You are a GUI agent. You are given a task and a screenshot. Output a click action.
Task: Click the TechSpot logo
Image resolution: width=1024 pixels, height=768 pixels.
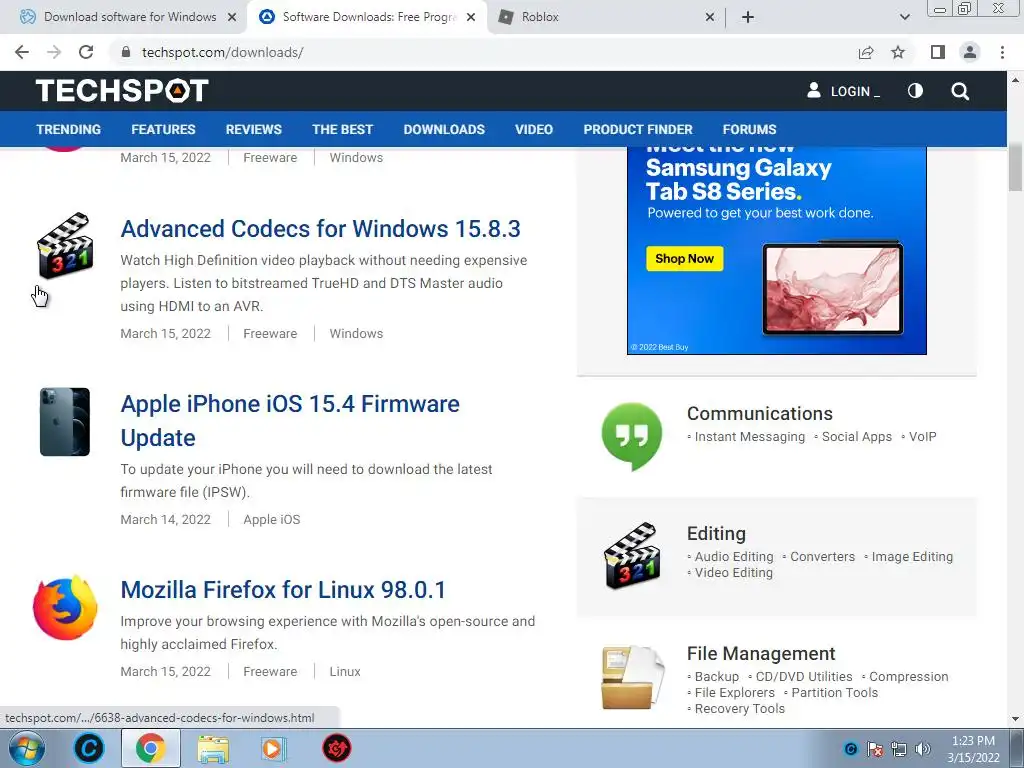[x=122, y=91]
